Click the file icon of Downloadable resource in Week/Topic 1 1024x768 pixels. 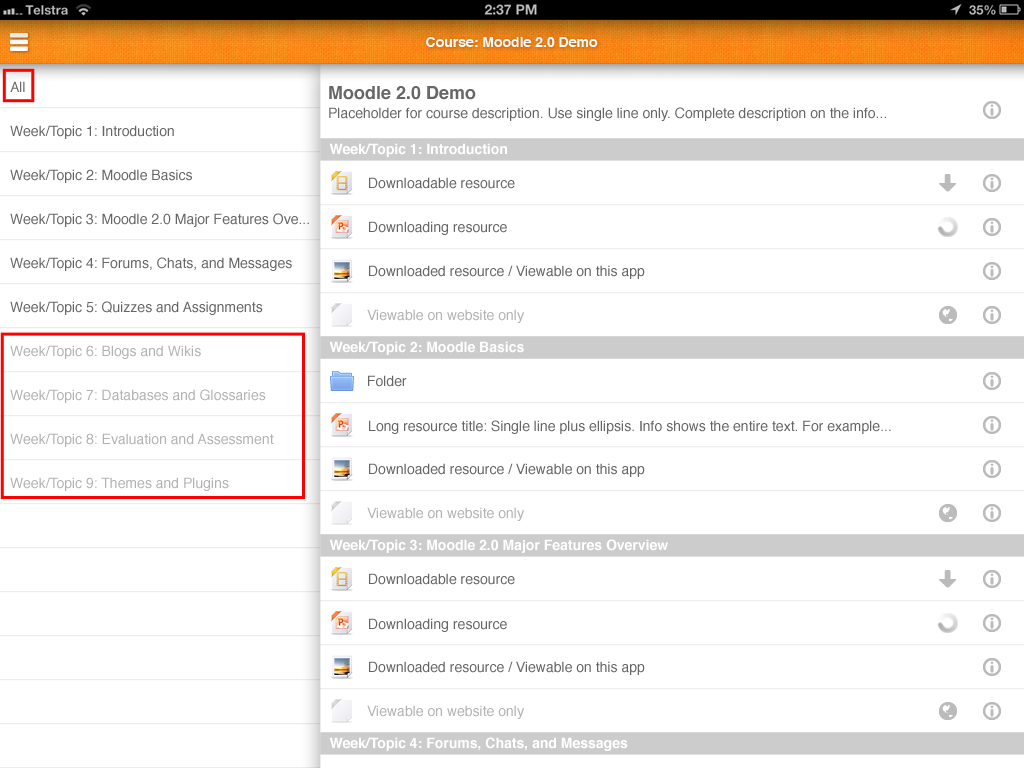342,183
